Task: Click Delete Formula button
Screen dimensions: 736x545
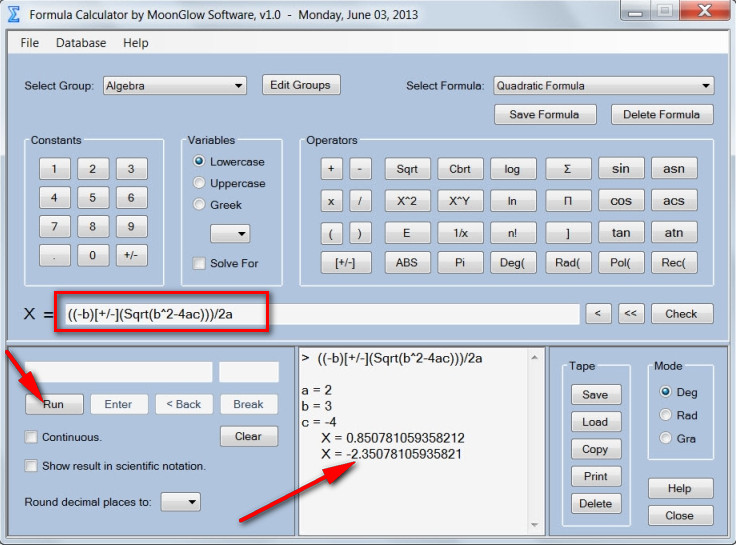Action: pyautogui.click(x=662, y=115)
